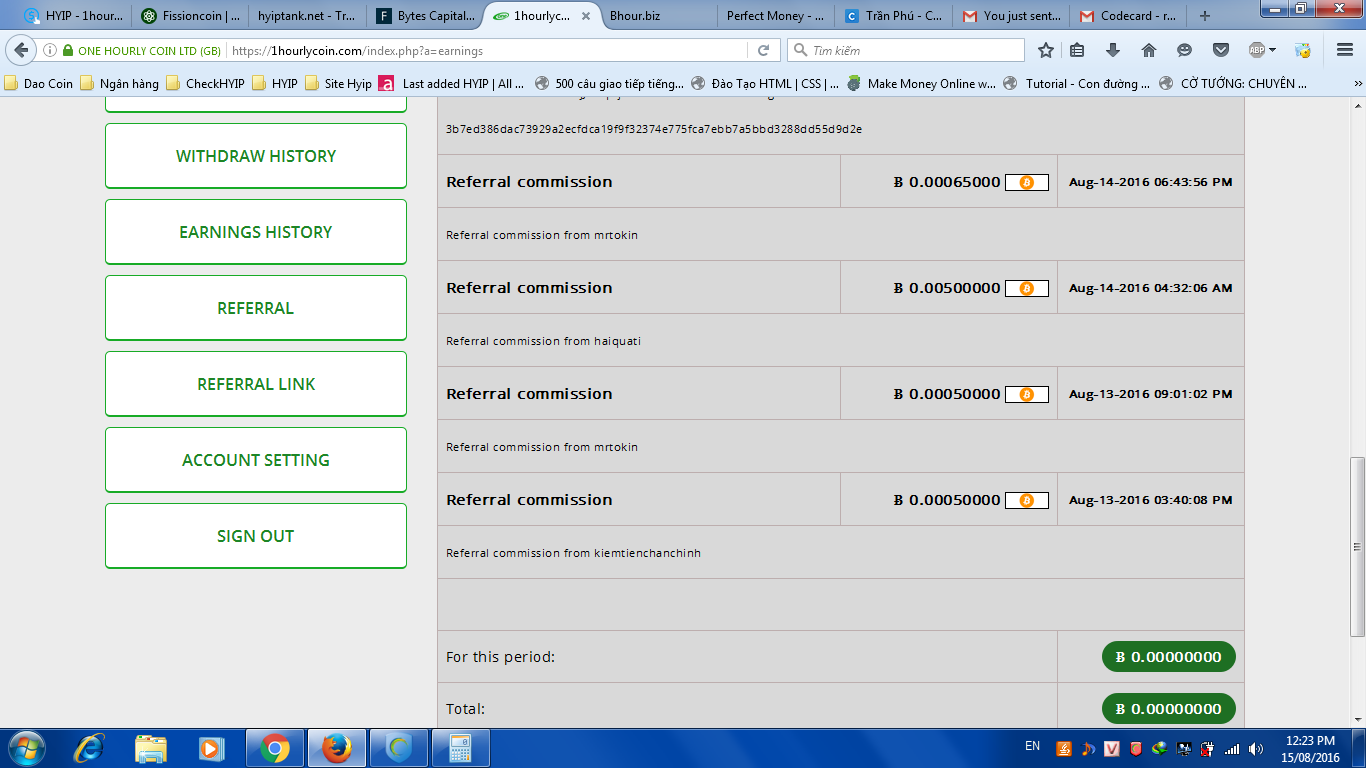Close the active 1hourlycoin tab
This screenshot has height=768, width=1366.
585,16
